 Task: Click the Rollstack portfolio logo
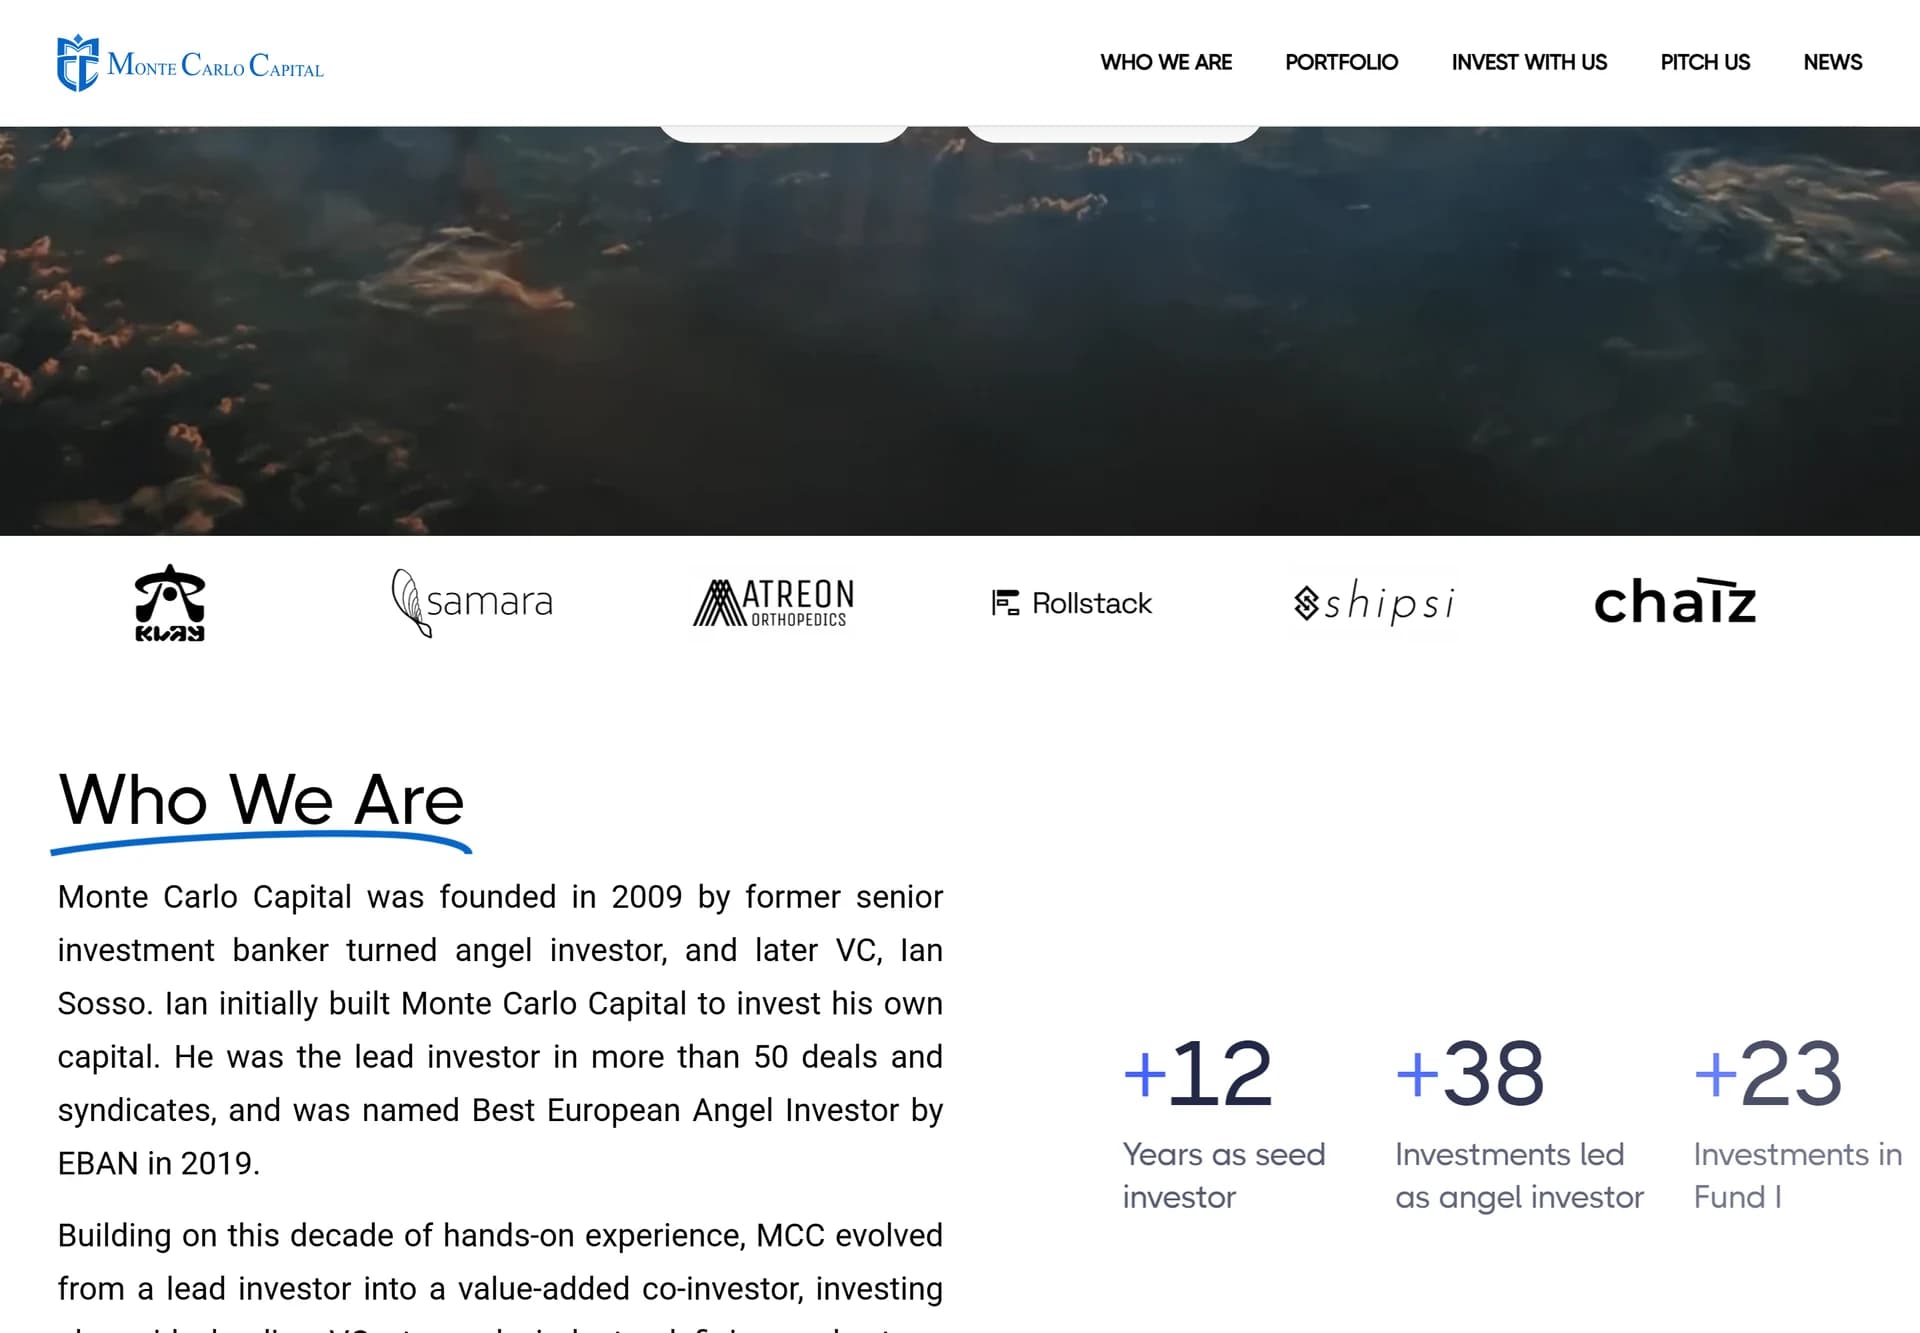coord(1071,603)
